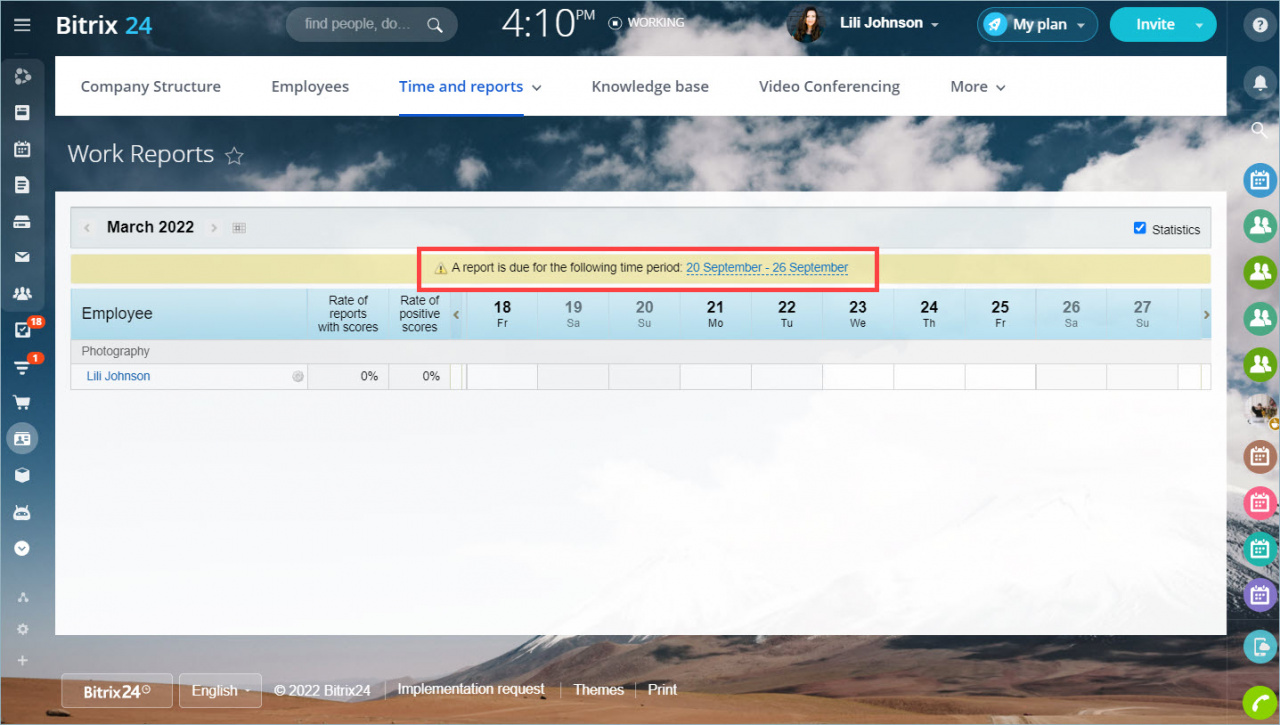Open the 20 September - 26 September report link
Screen dimensions: 1280x725
click(x=767, y=268)
